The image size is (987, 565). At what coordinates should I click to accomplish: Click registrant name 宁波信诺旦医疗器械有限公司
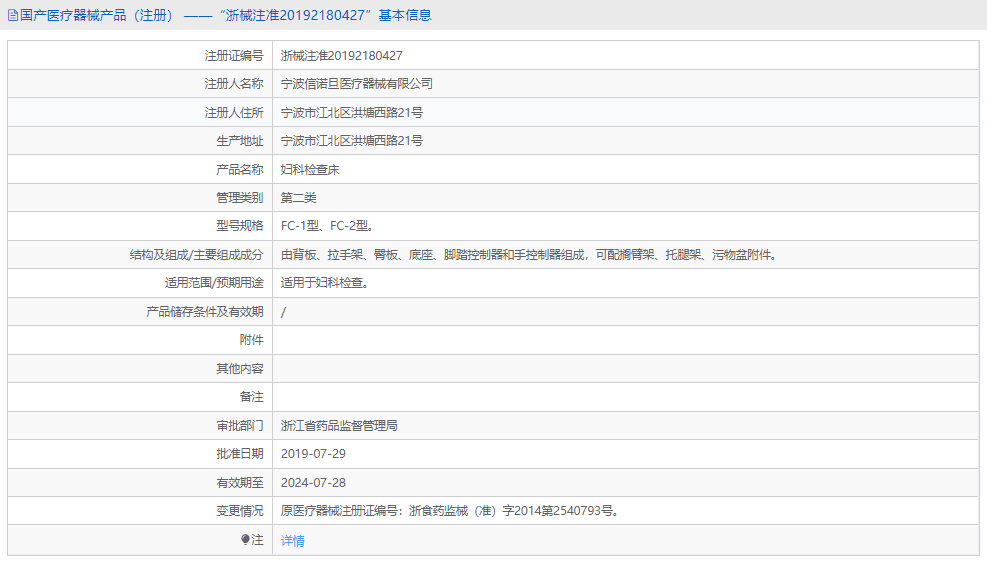357,84
